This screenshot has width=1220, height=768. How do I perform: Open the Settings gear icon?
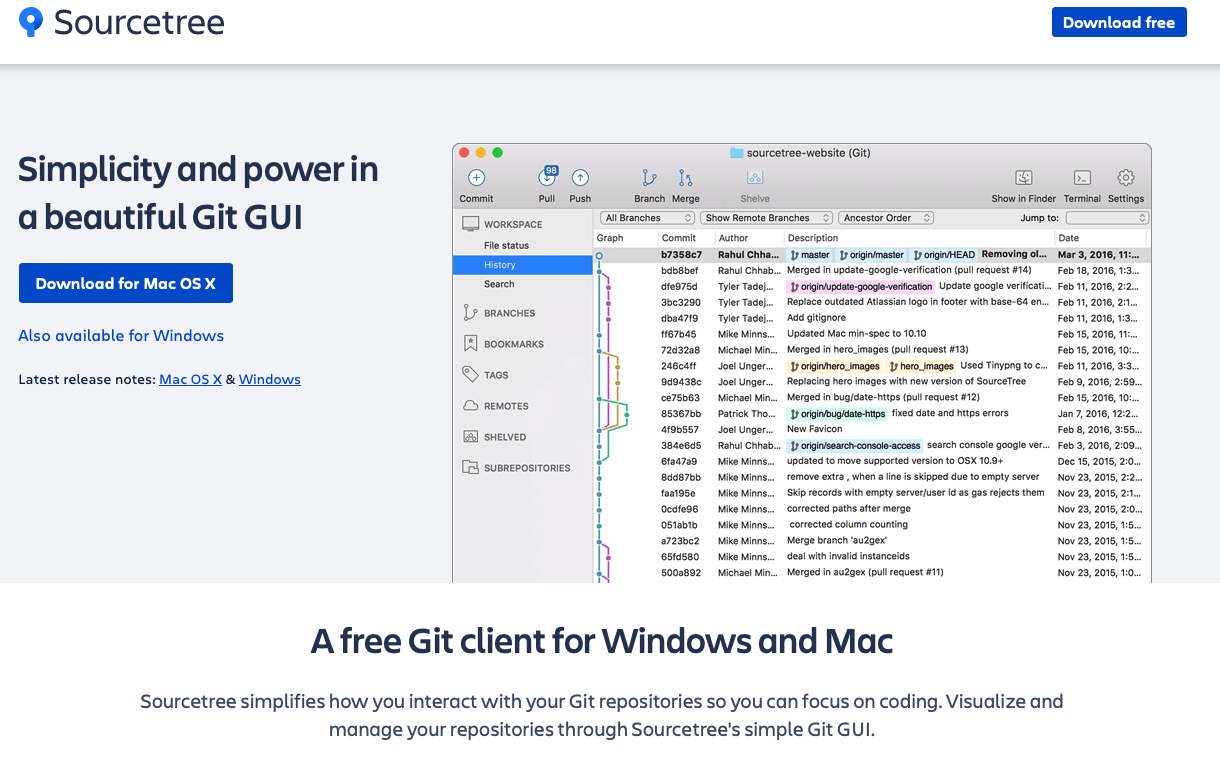(1126, 178)
